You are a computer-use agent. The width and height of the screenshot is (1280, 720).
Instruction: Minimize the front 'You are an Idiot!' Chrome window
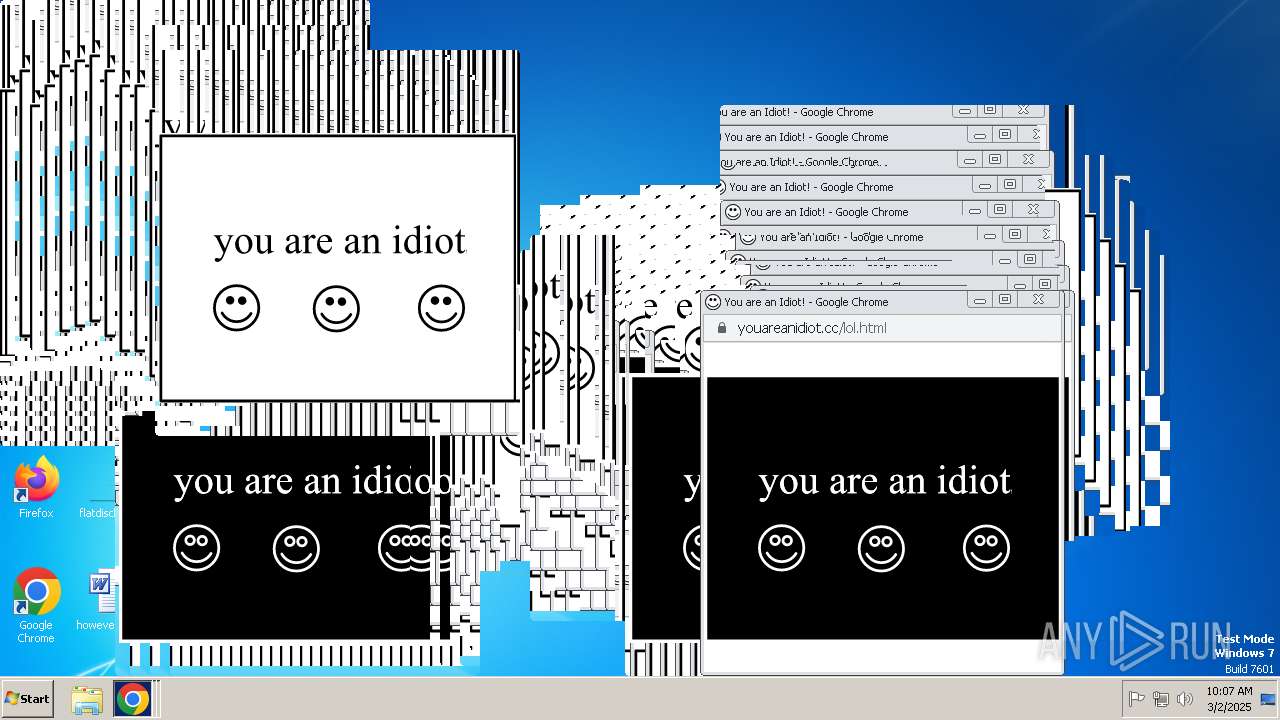click(980, 300)
